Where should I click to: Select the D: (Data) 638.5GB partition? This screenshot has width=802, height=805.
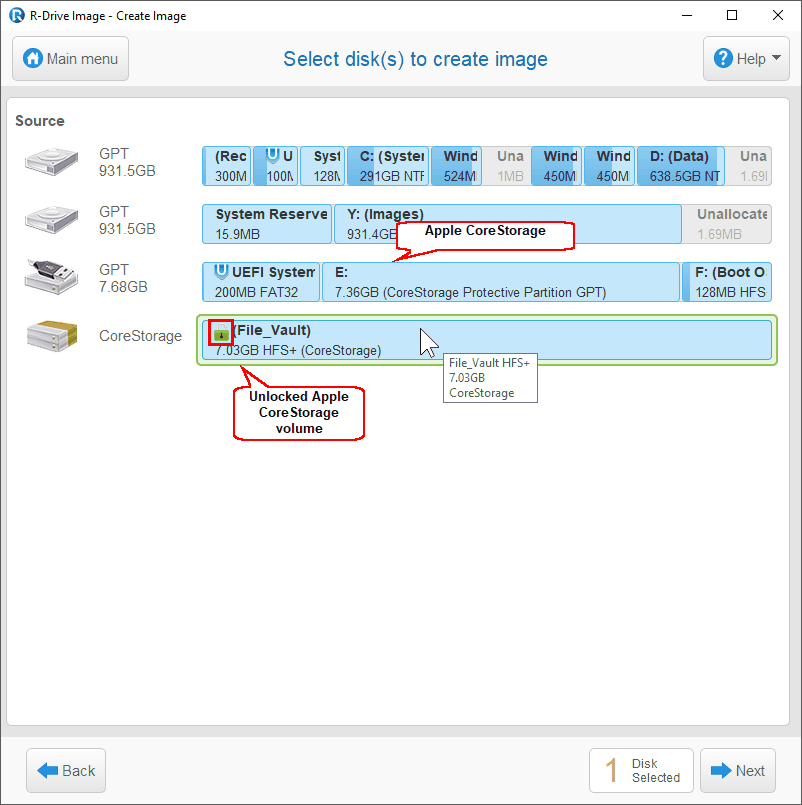pyautogui.click(x=681, y=166)
